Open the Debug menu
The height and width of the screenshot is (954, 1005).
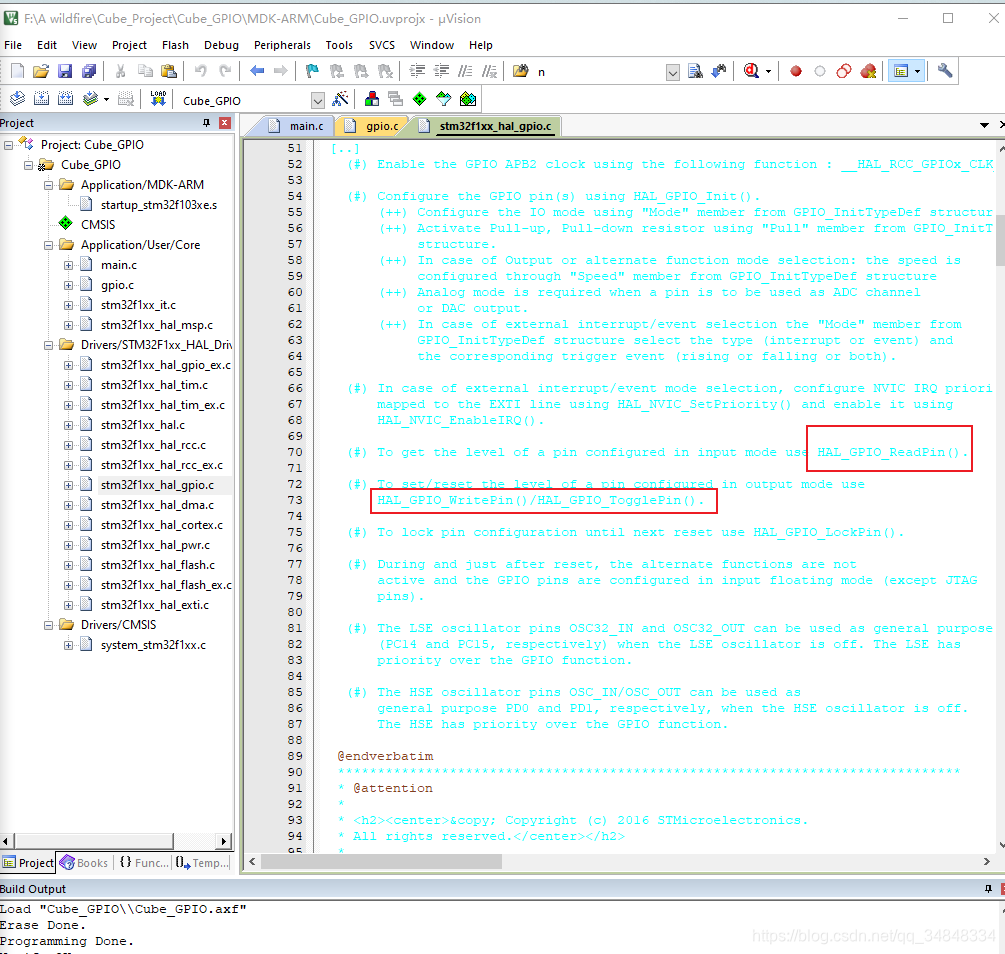tap(221, 45)
